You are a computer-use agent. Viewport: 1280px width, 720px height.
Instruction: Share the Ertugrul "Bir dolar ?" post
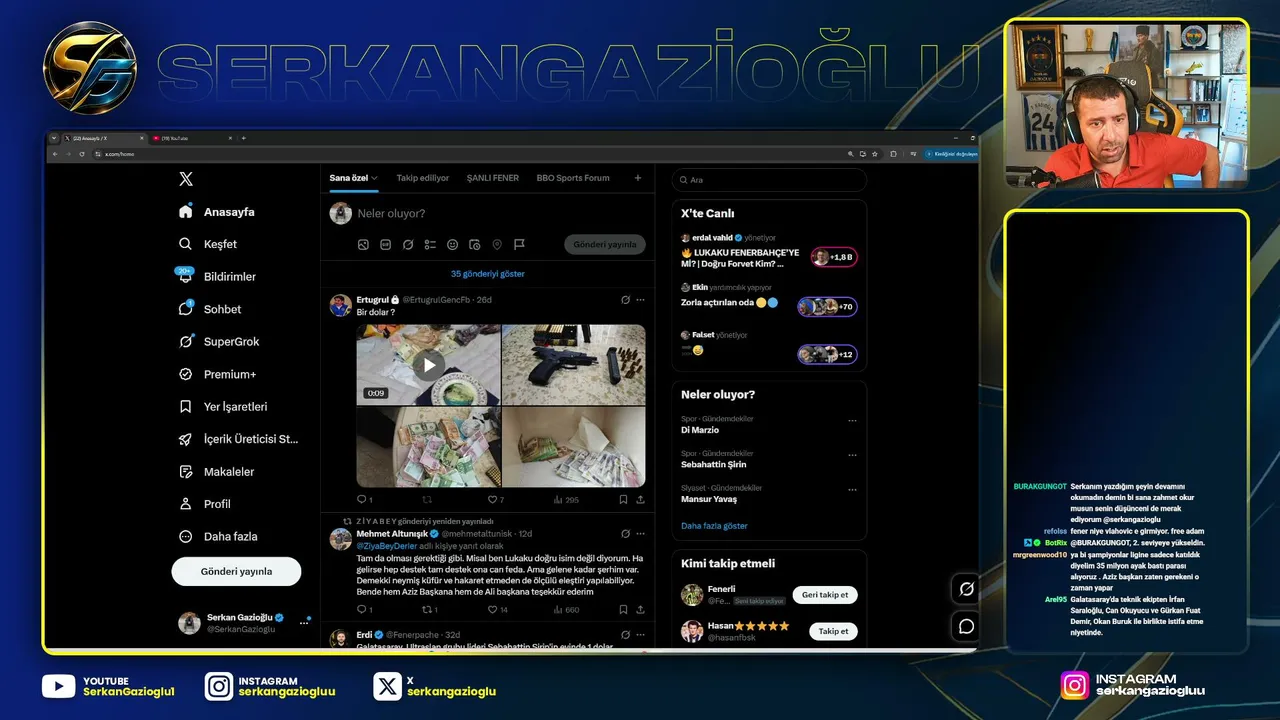640,499
